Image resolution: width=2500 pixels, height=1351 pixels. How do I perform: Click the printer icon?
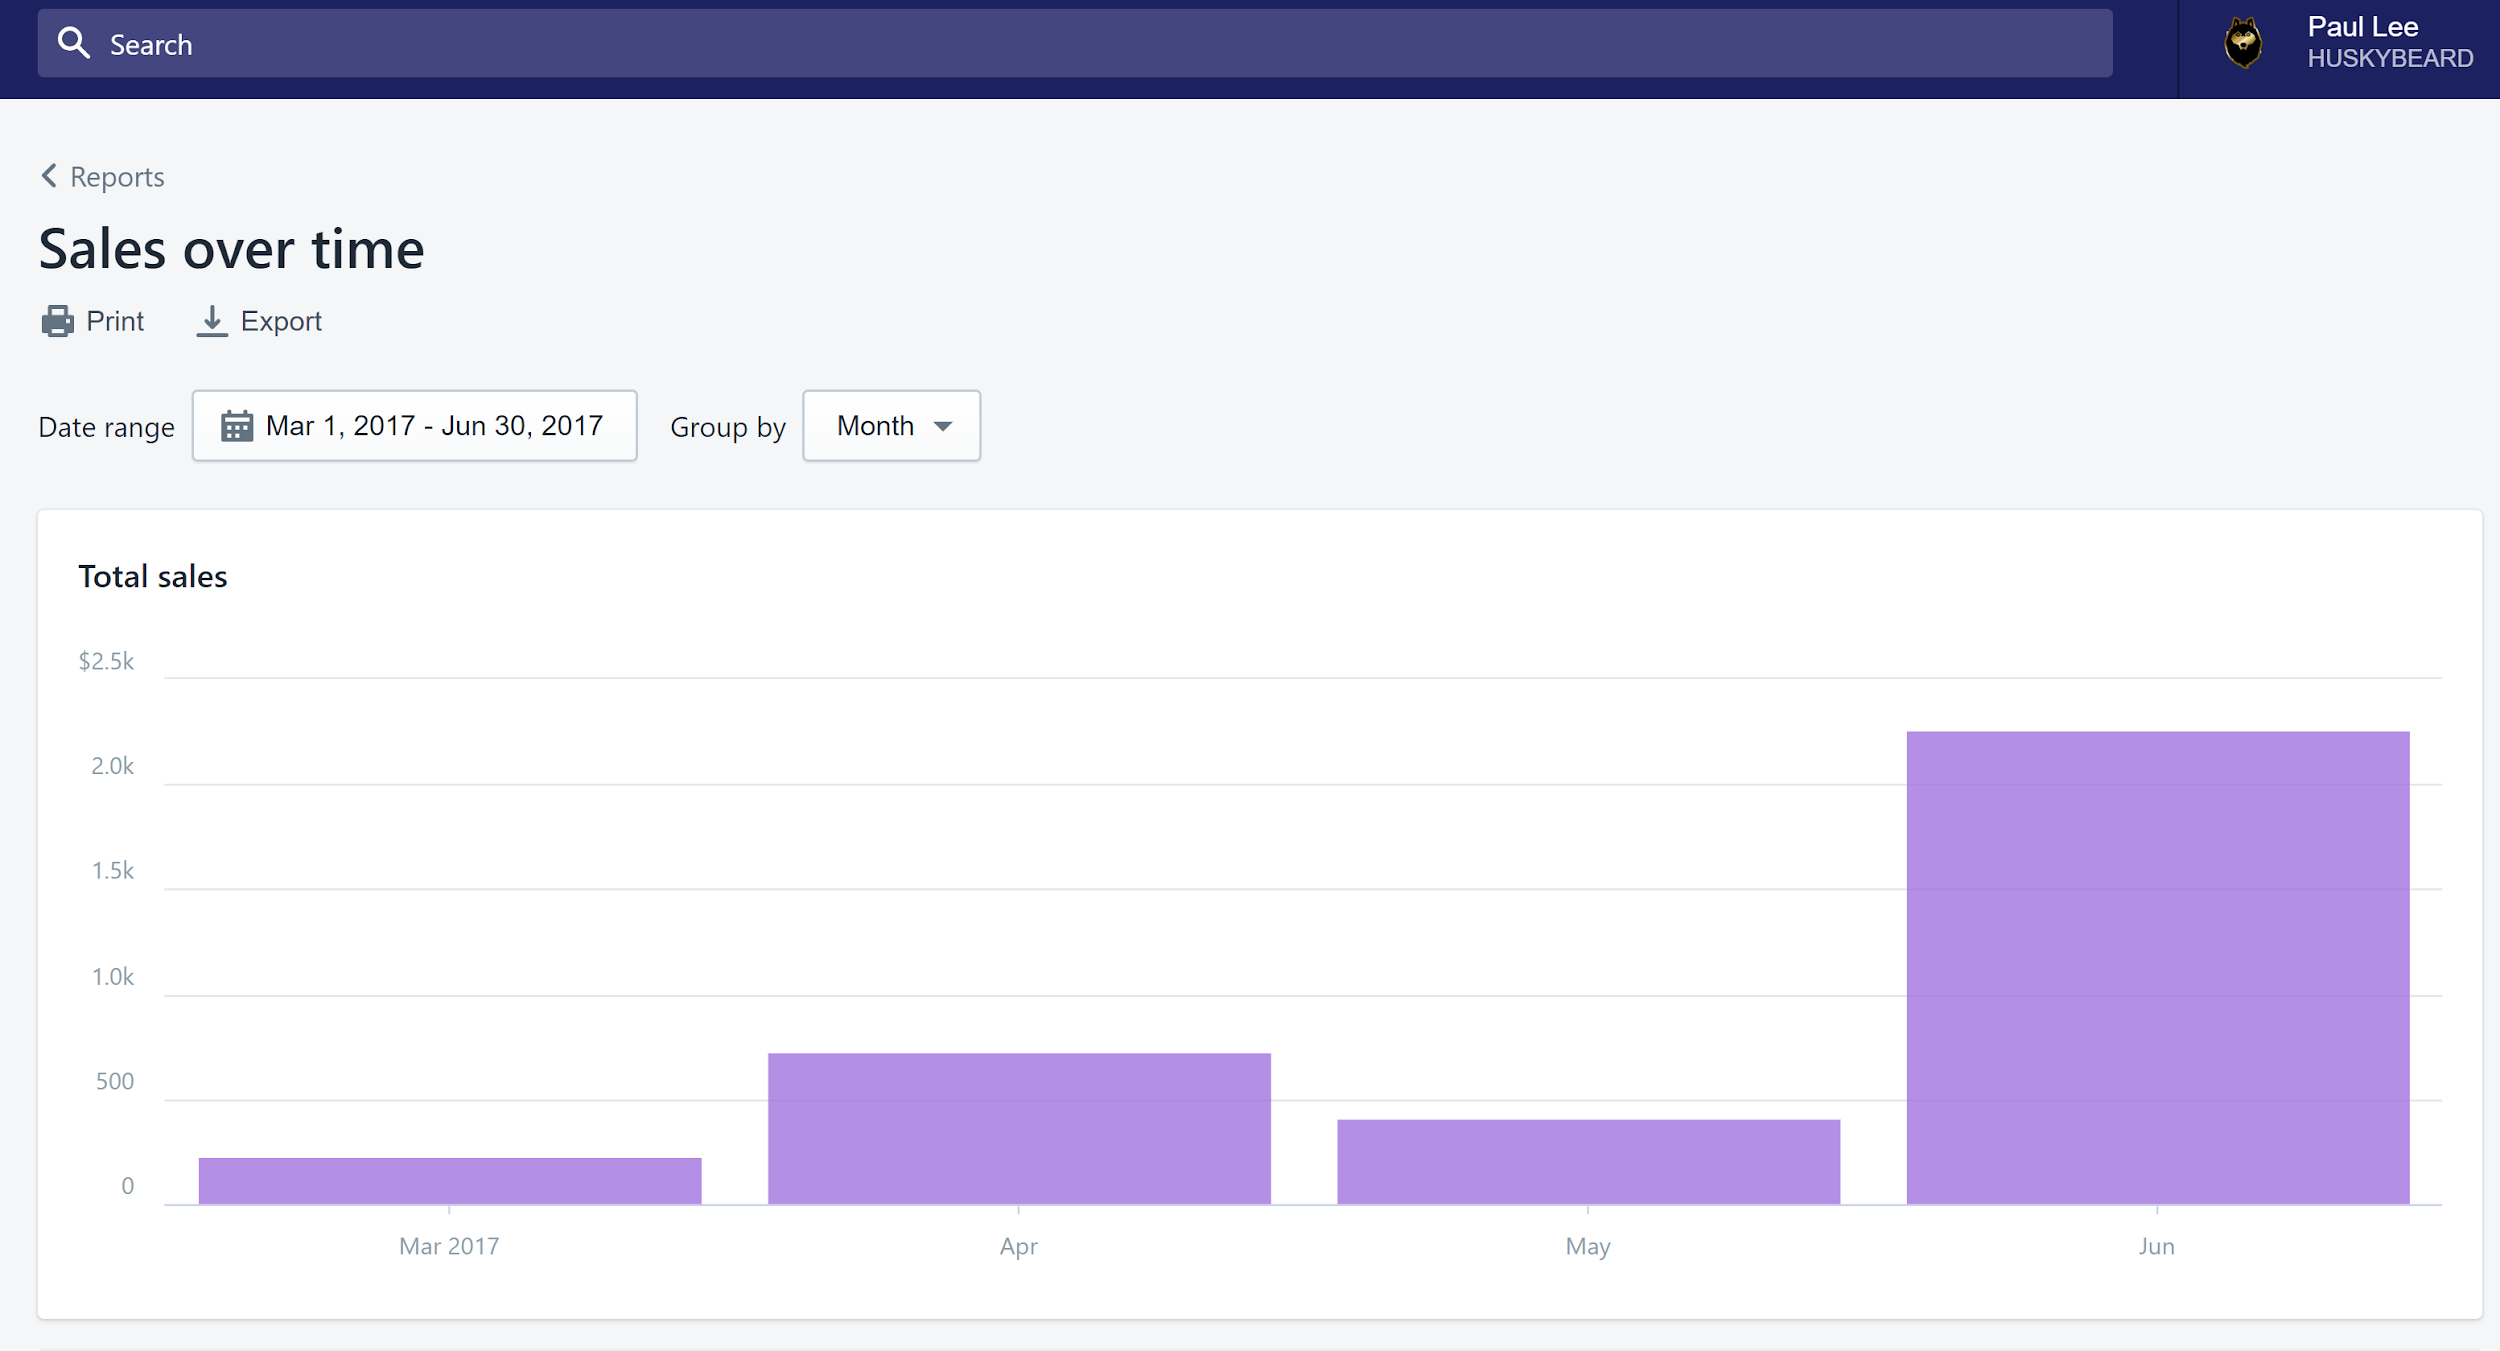57,321
